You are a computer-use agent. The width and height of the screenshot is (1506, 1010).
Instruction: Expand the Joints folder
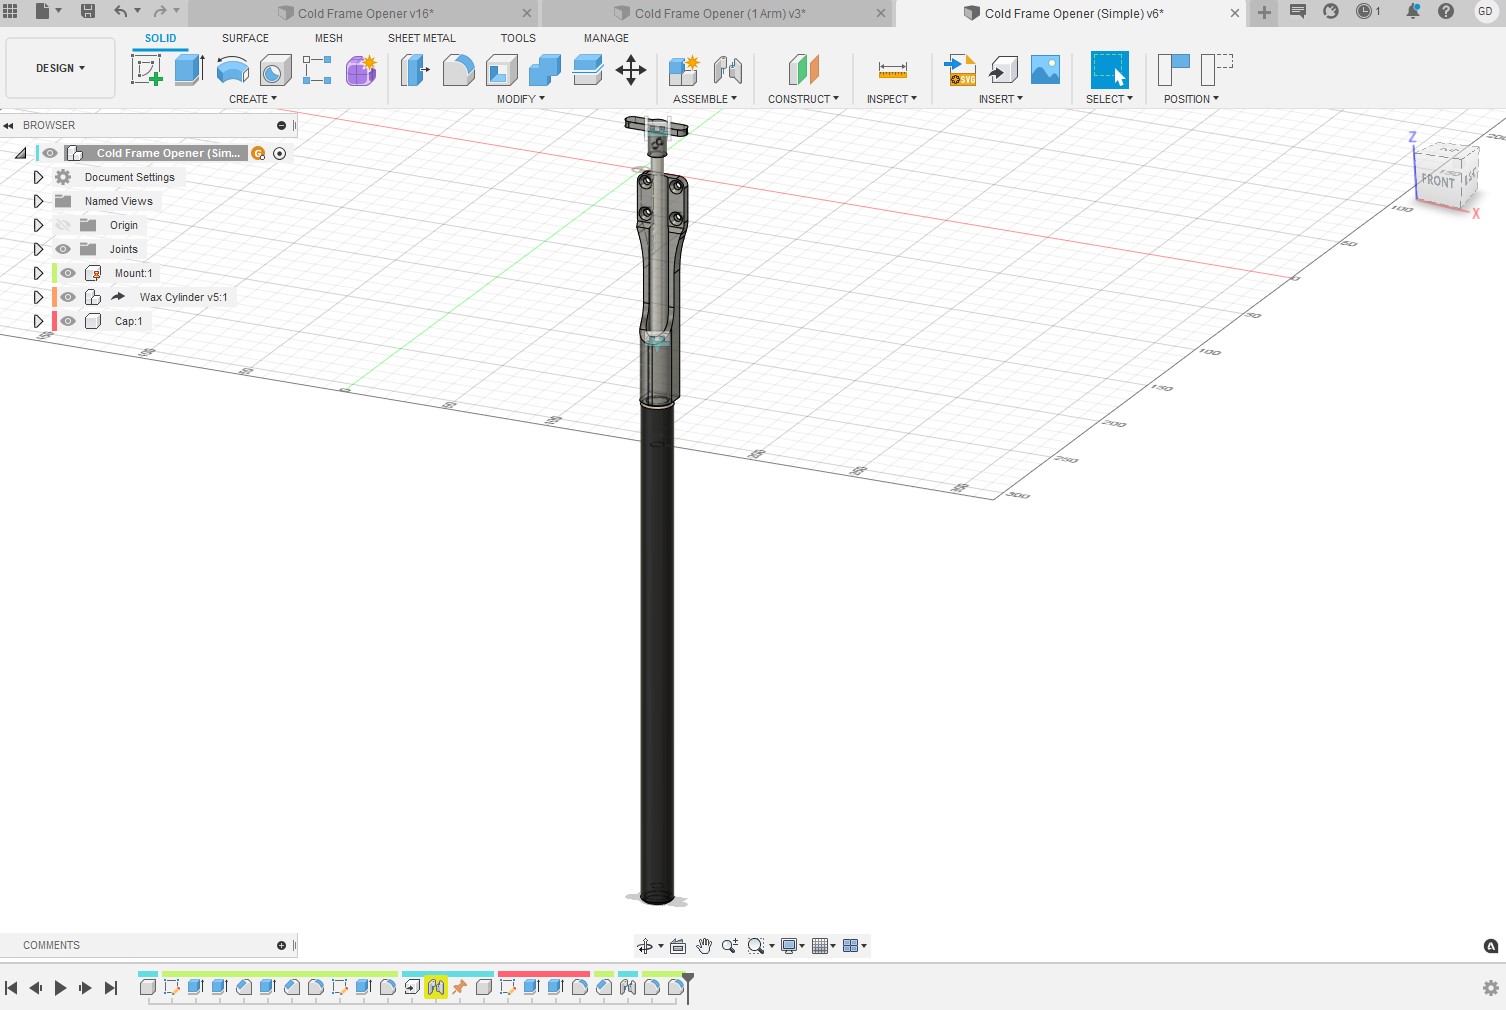(x=38, y=249)
